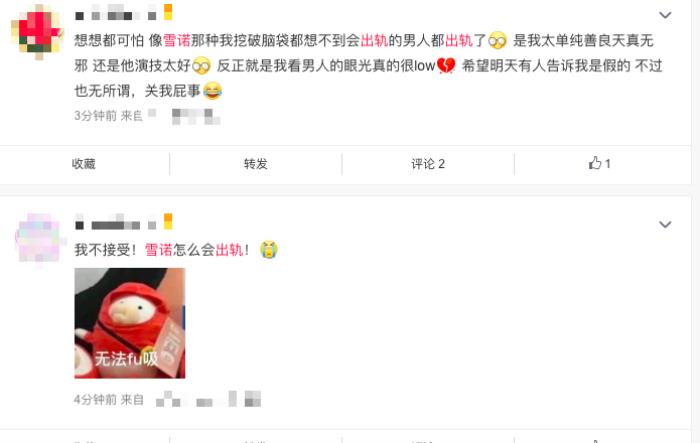The height and width of the screenshot is (443, 700).
Task: Click the first post's blurred username
Action: 116,13
